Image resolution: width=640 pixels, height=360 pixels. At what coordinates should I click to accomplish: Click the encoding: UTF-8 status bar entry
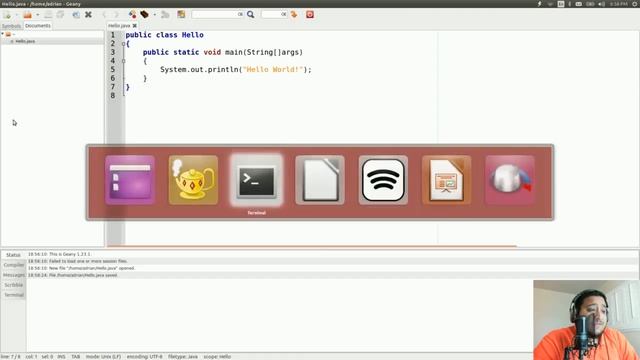144,357
